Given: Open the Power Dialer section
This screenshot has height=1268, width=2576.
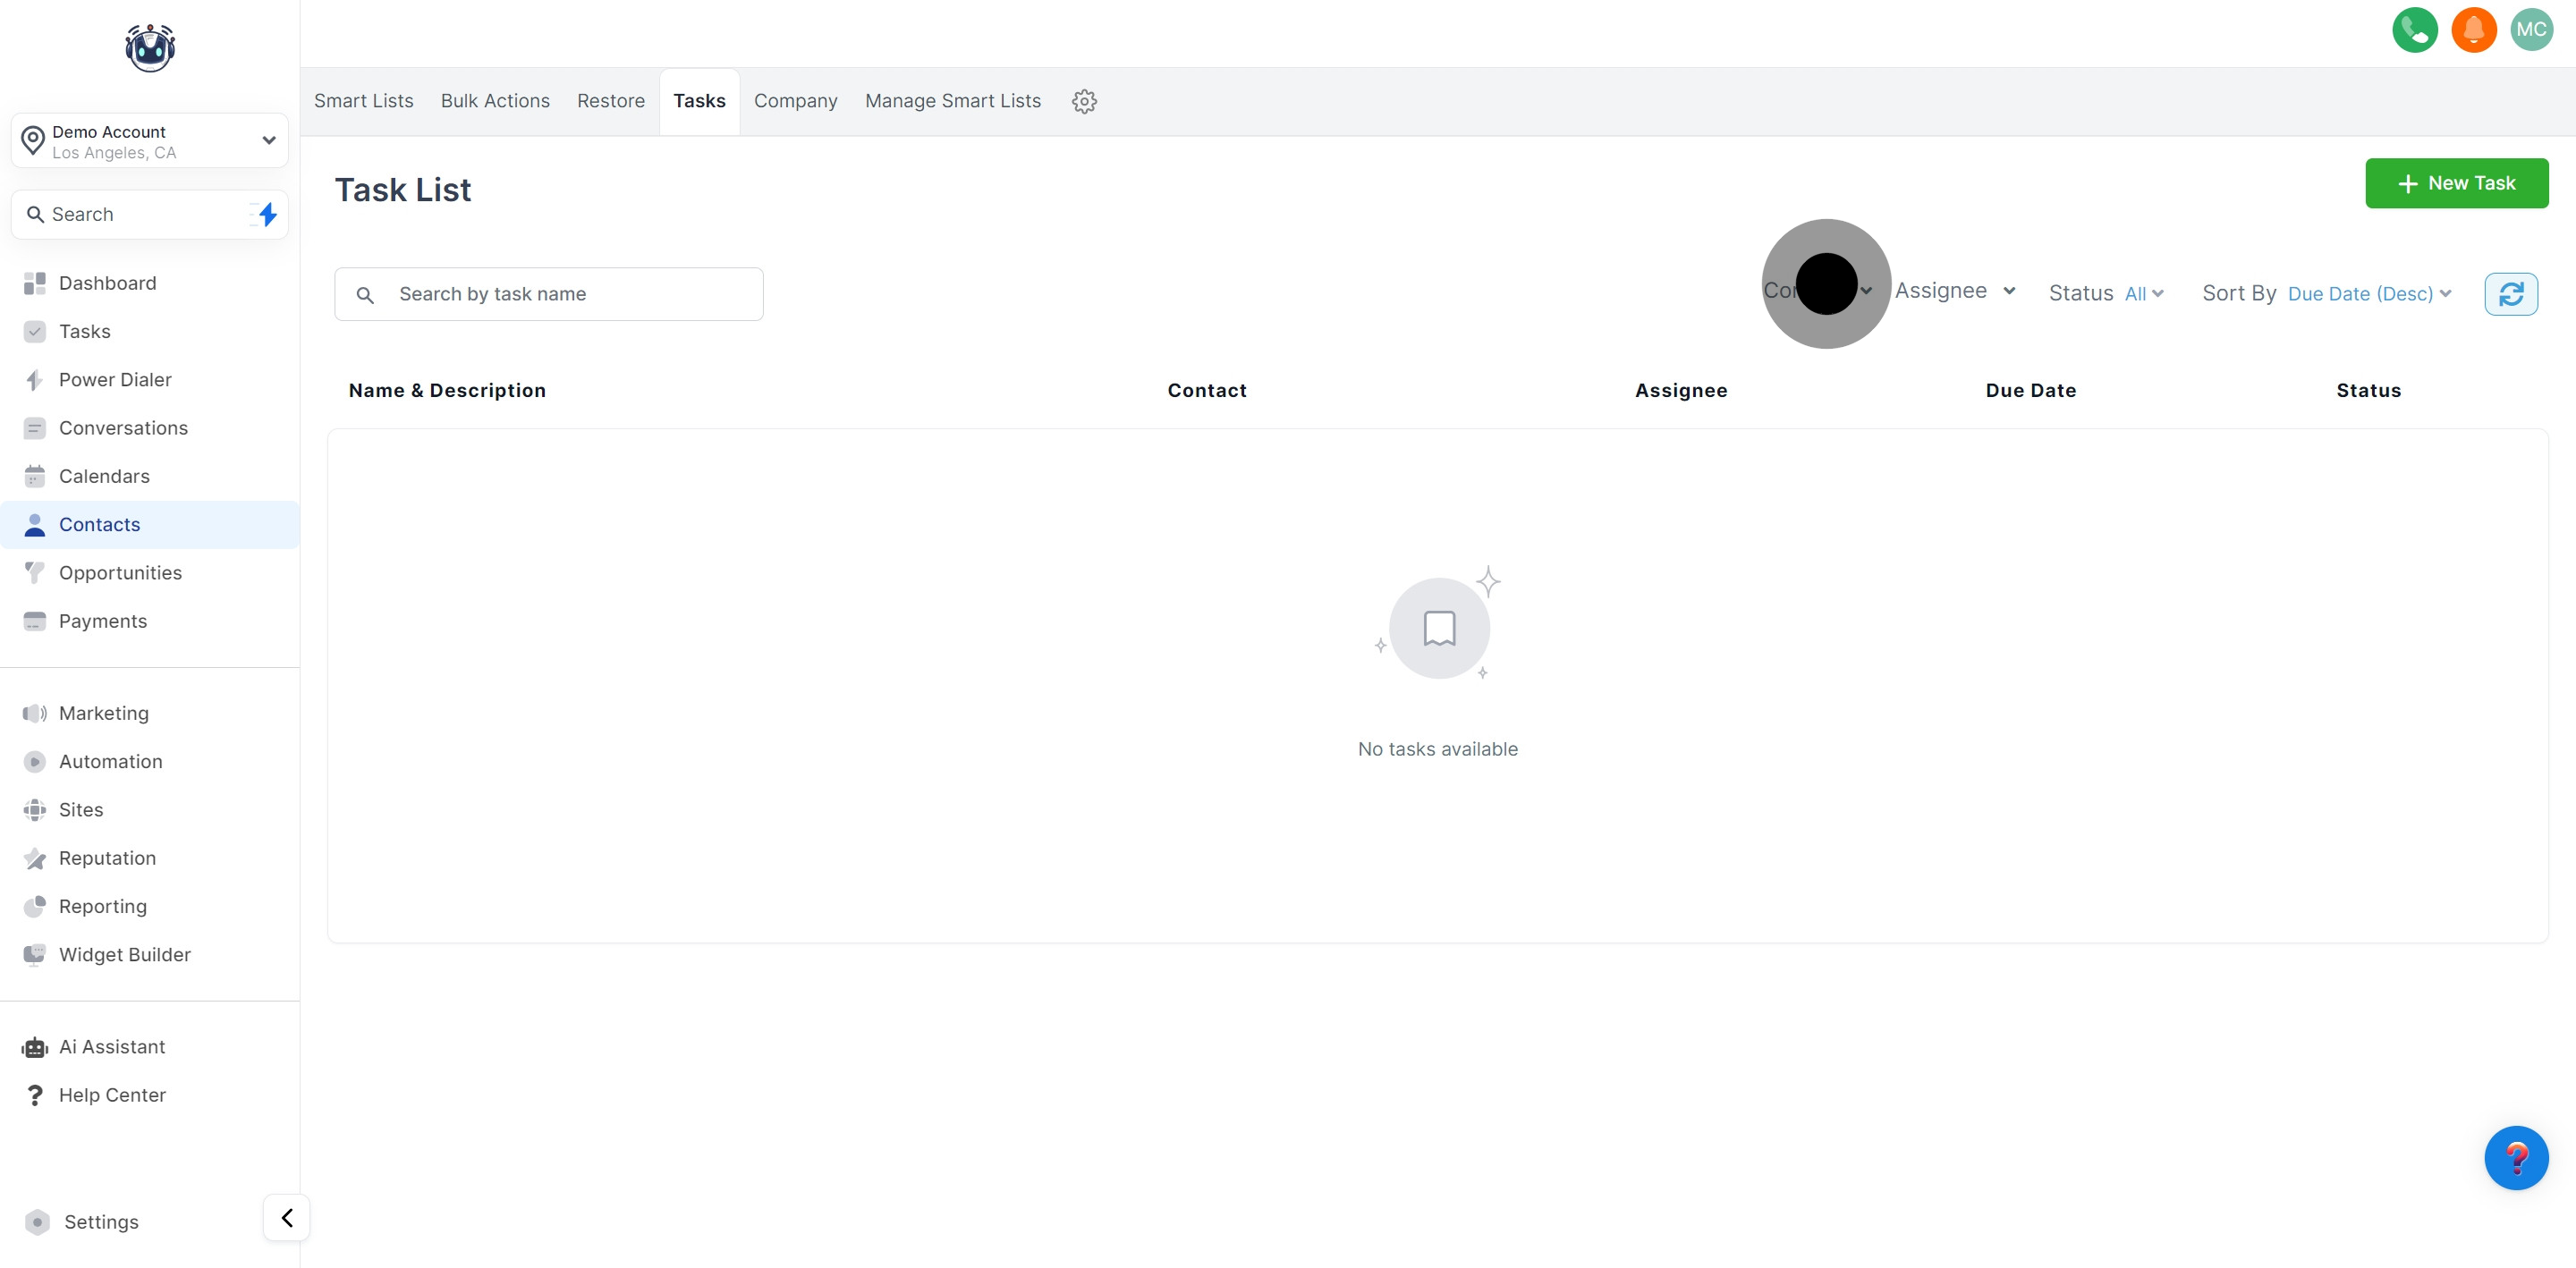Looking at the screenshot, I should 114,379.
